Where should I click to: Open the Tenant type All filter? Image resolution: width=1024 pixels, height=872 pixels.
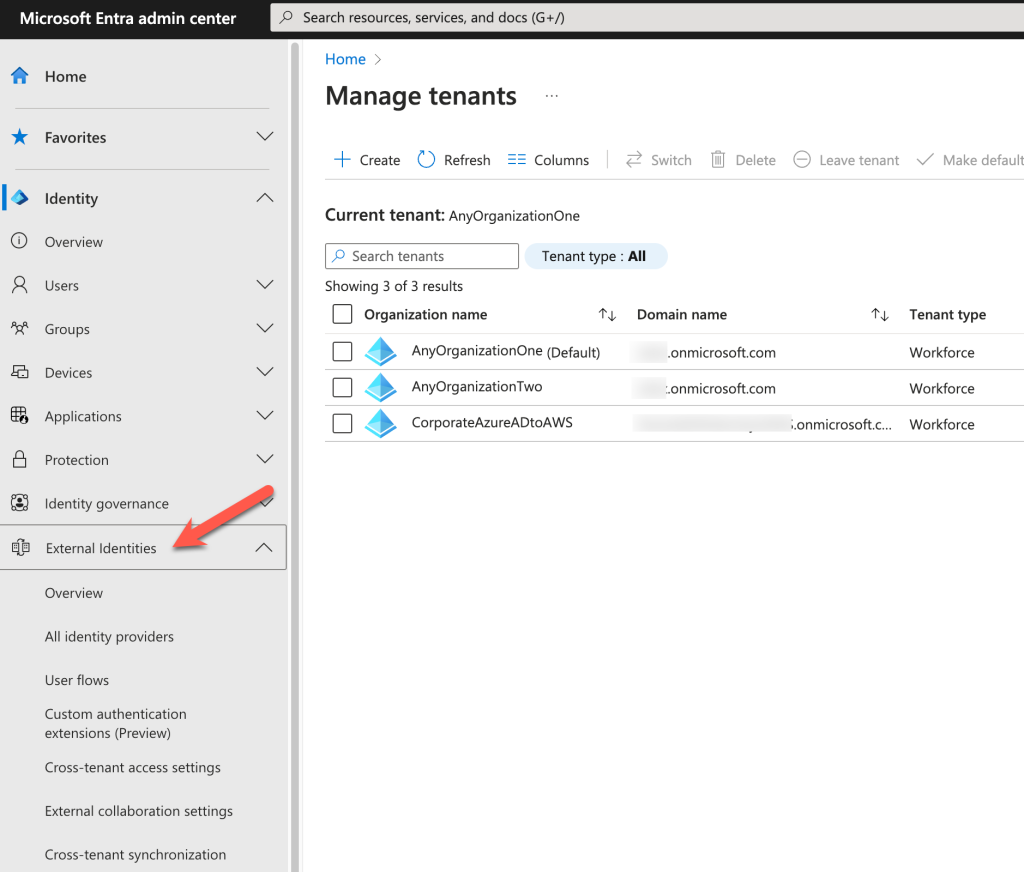tap(596, 256)
